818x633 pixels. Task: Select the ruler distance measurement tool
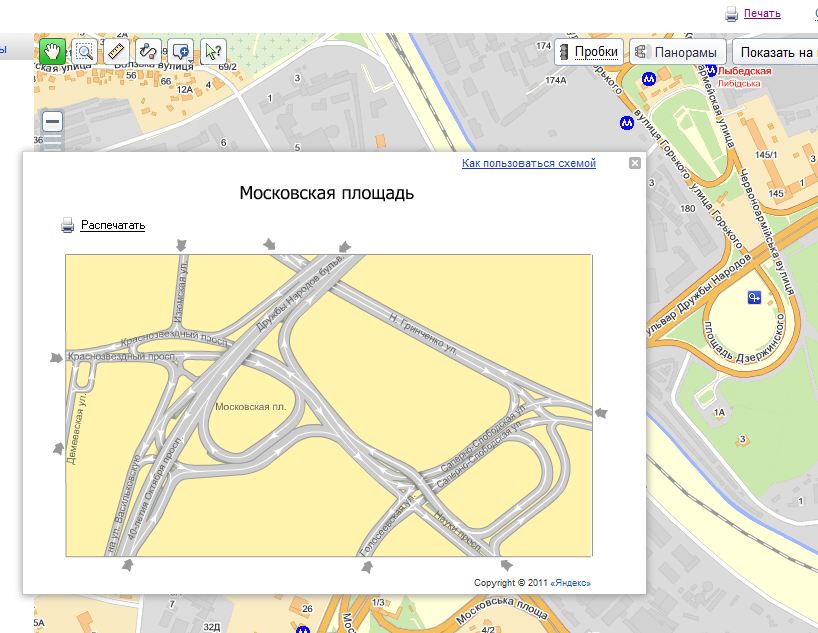pos(116,50)
